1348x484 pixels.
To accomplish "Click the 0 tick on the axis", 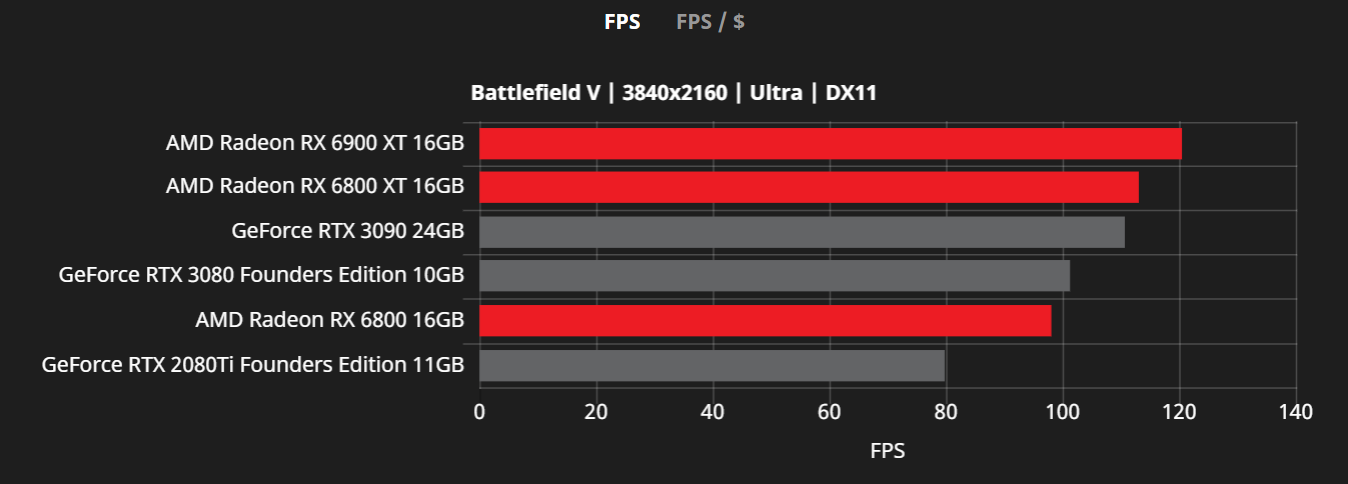I will click(480, 412).
